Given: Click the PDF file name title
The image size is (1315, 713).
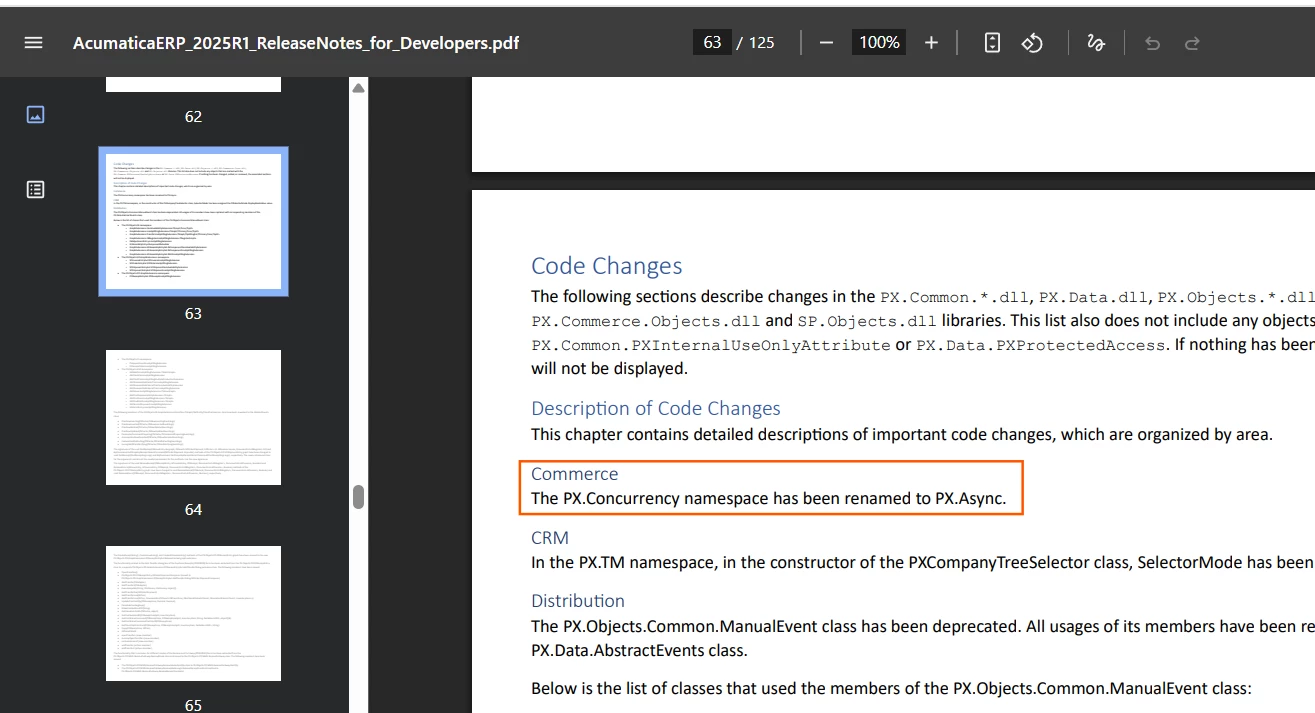Looking at the screenshot, I should point(296,43).
